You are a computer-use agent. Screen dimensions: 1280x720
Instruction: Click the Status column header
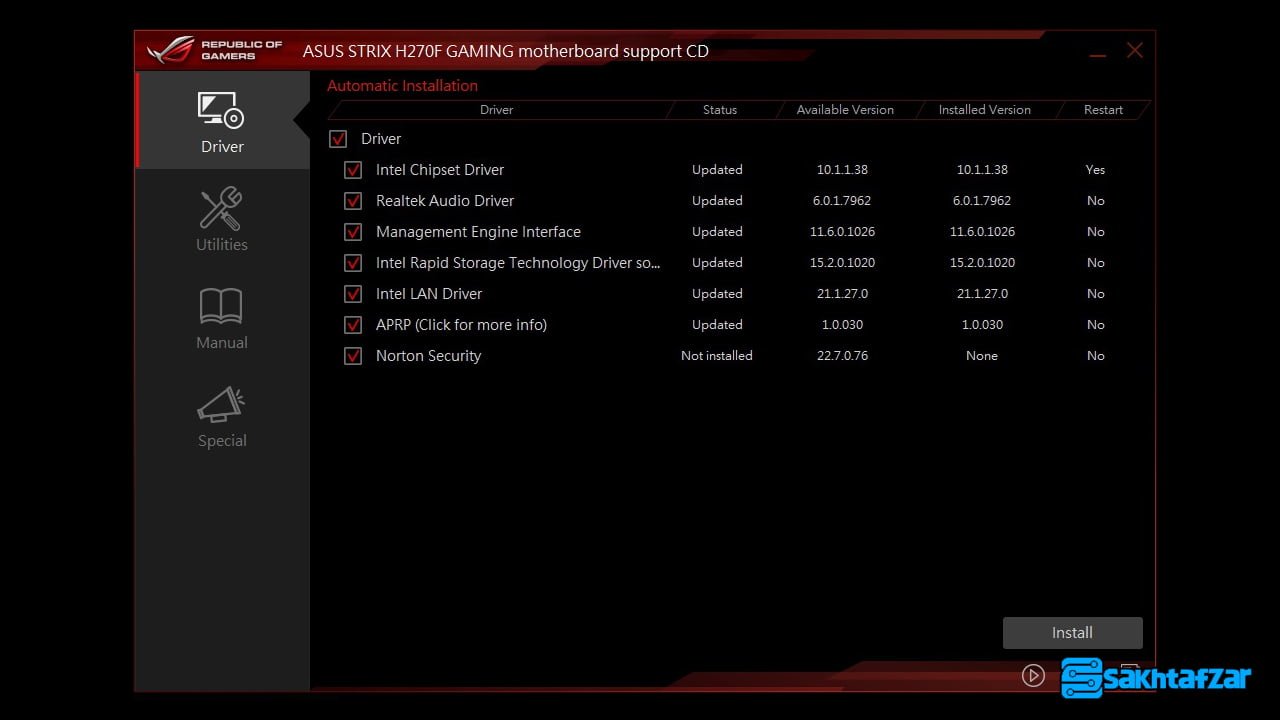point(719,110)
